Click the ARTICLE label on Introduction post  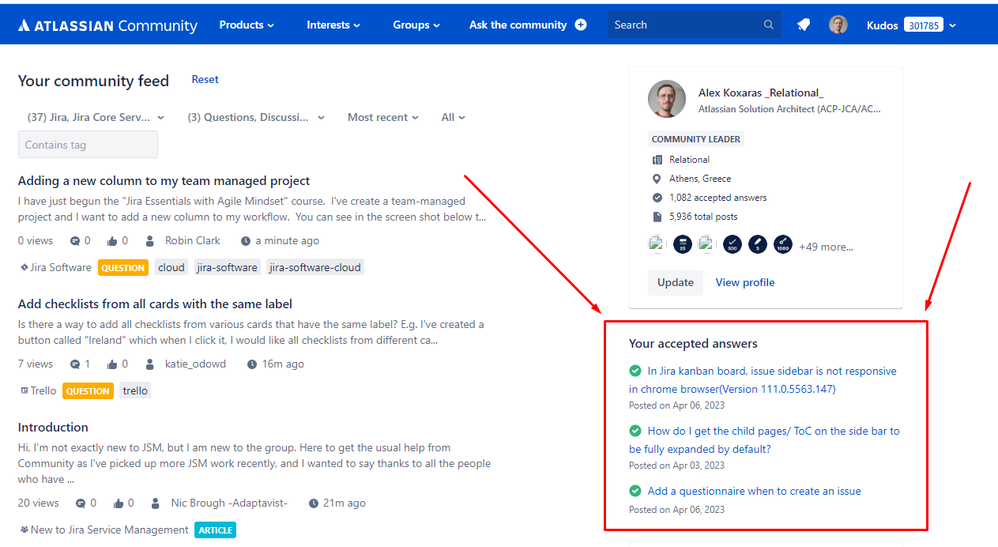pyautogui.click(x=215, y=530)
